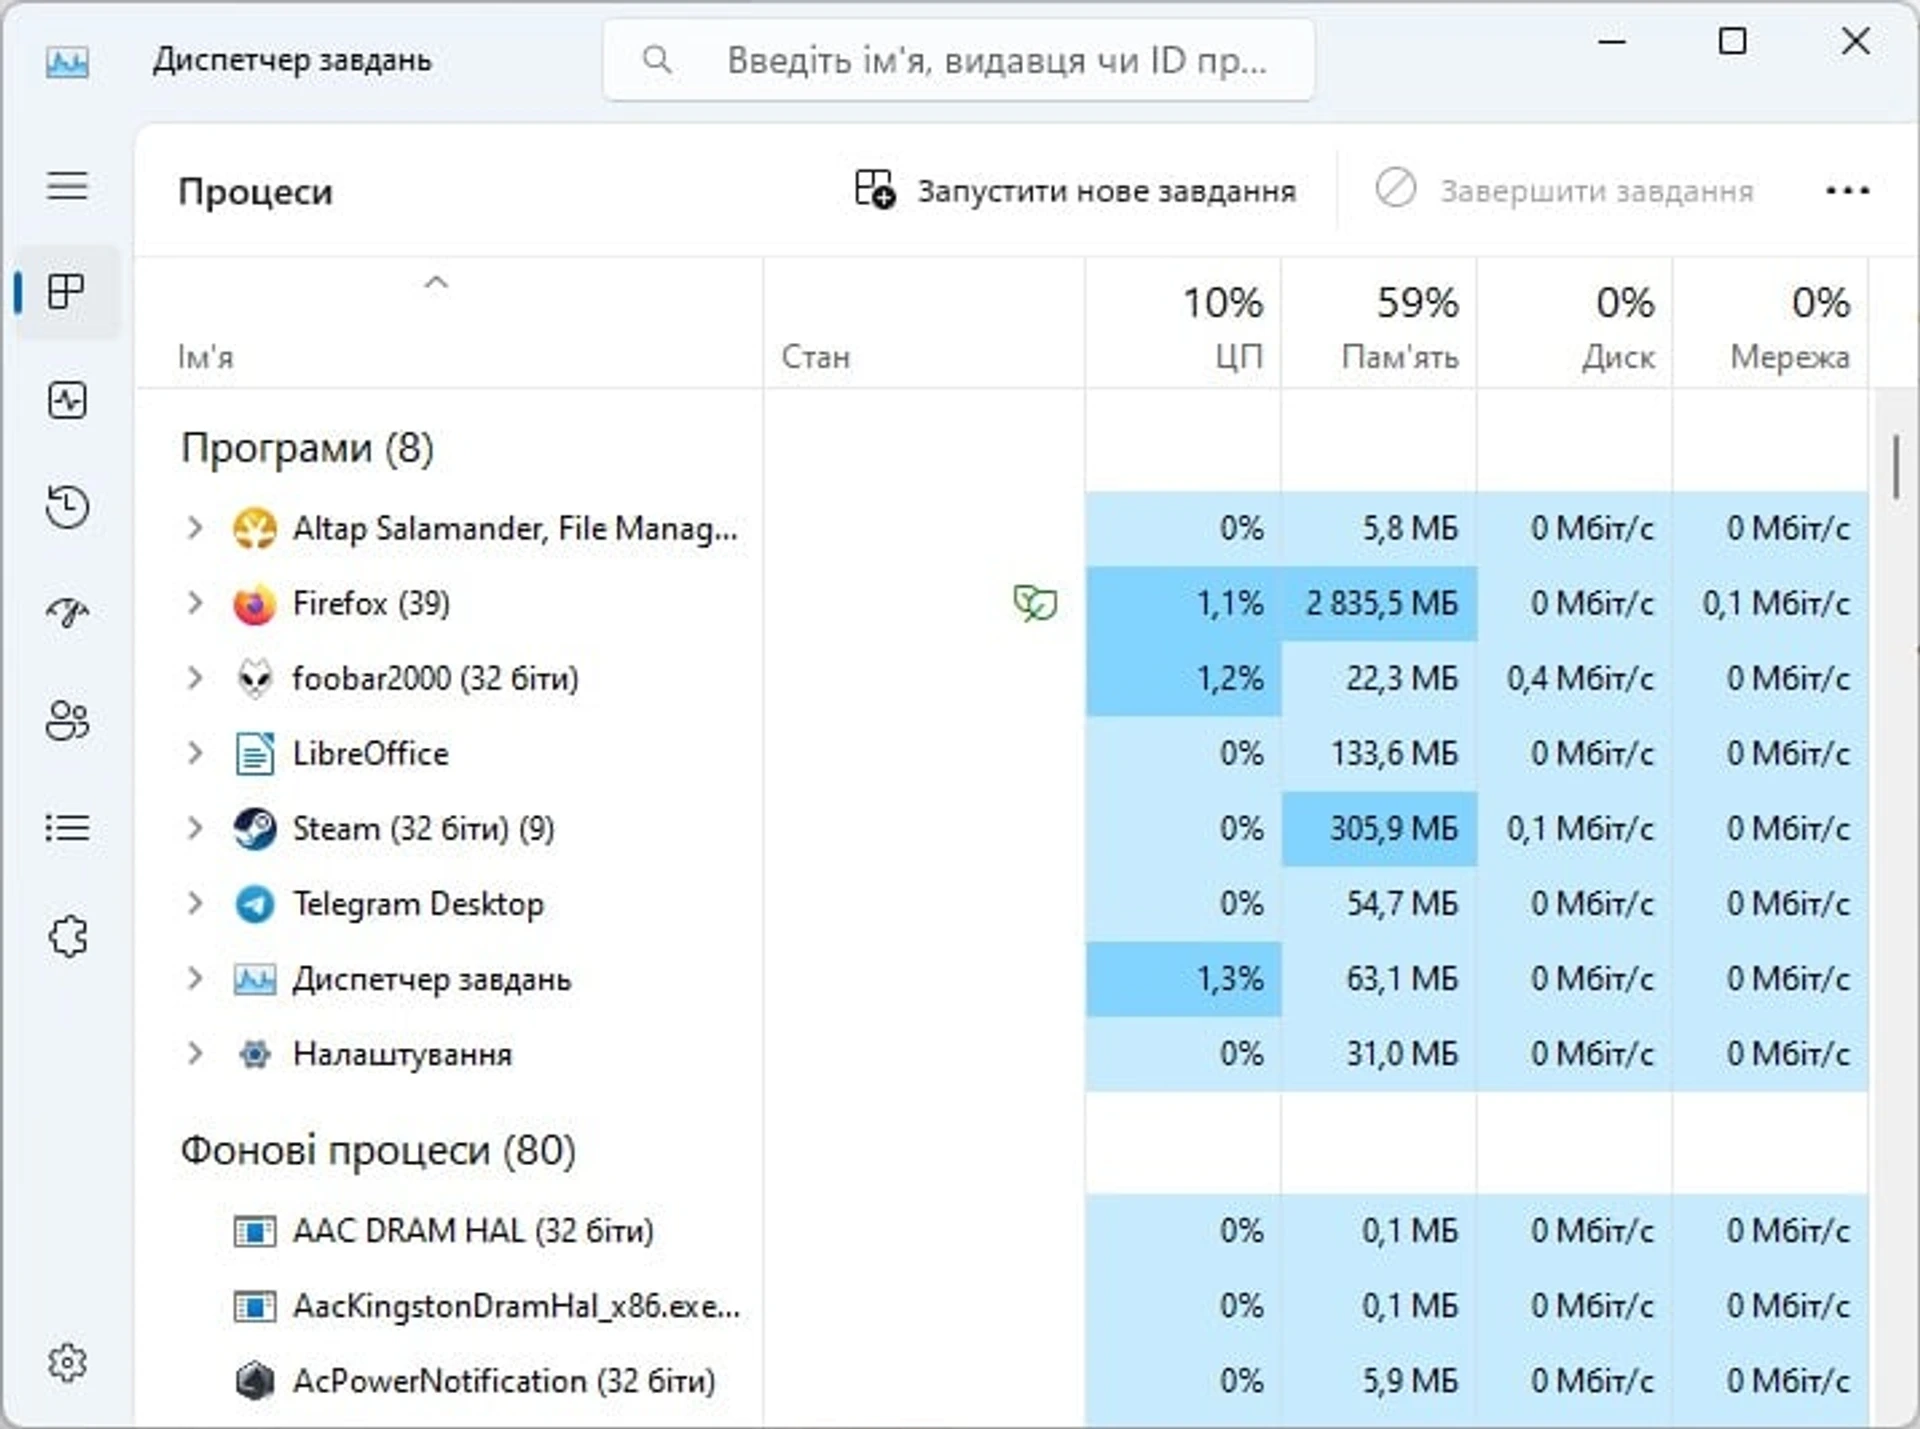This screenshot has height=1429, width=1920.
Task: Expand the foobar2000 process group
Action: (x=195, y=678)
